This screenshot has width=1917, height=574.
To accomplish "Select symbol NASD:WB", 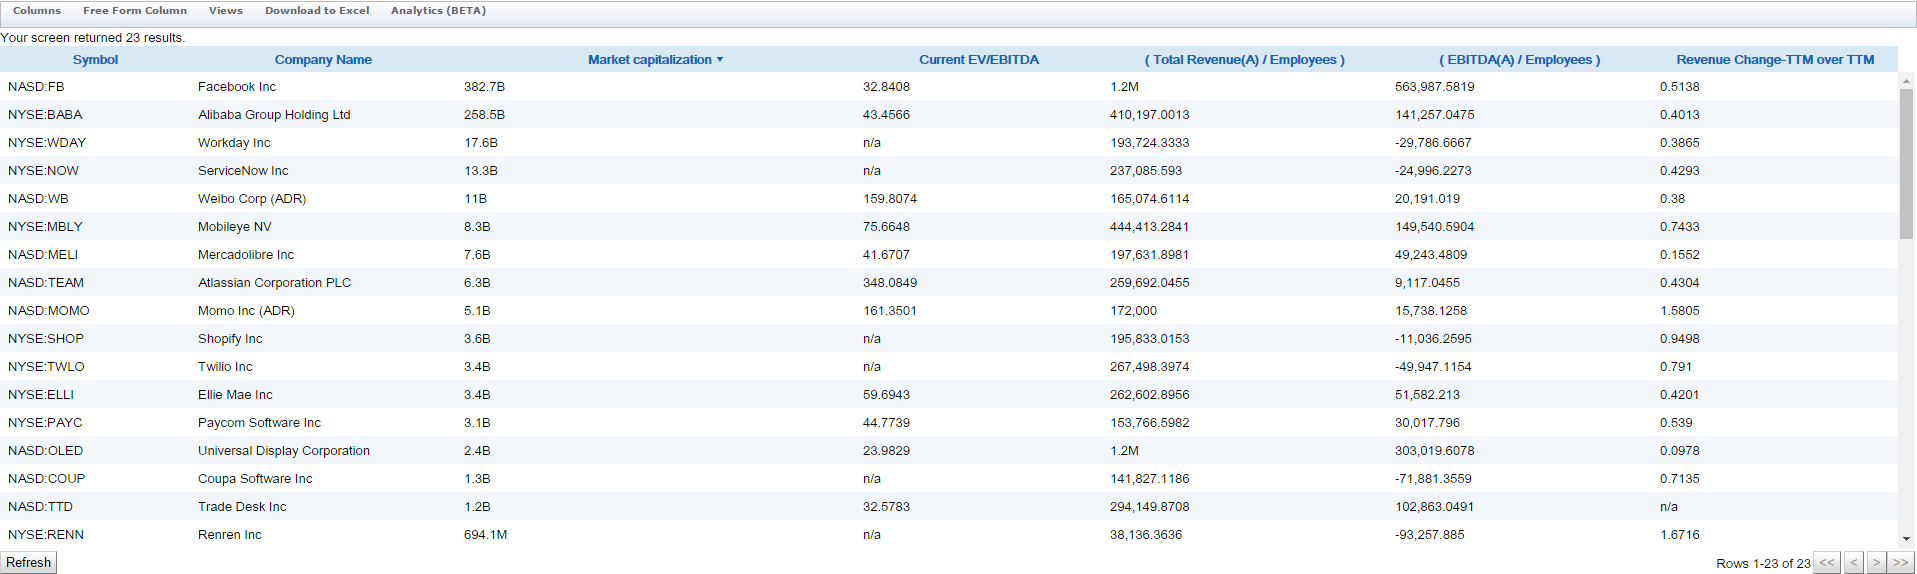I will point(38,199).
